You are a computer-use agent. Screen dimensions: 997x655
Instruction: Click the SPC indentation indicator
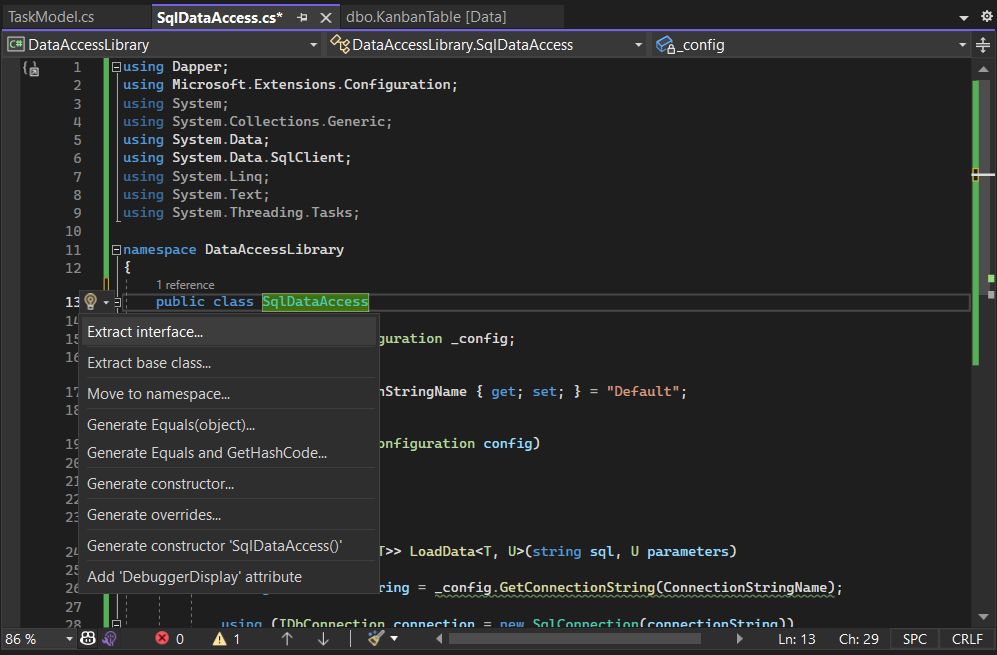click(x=914, y=639)
